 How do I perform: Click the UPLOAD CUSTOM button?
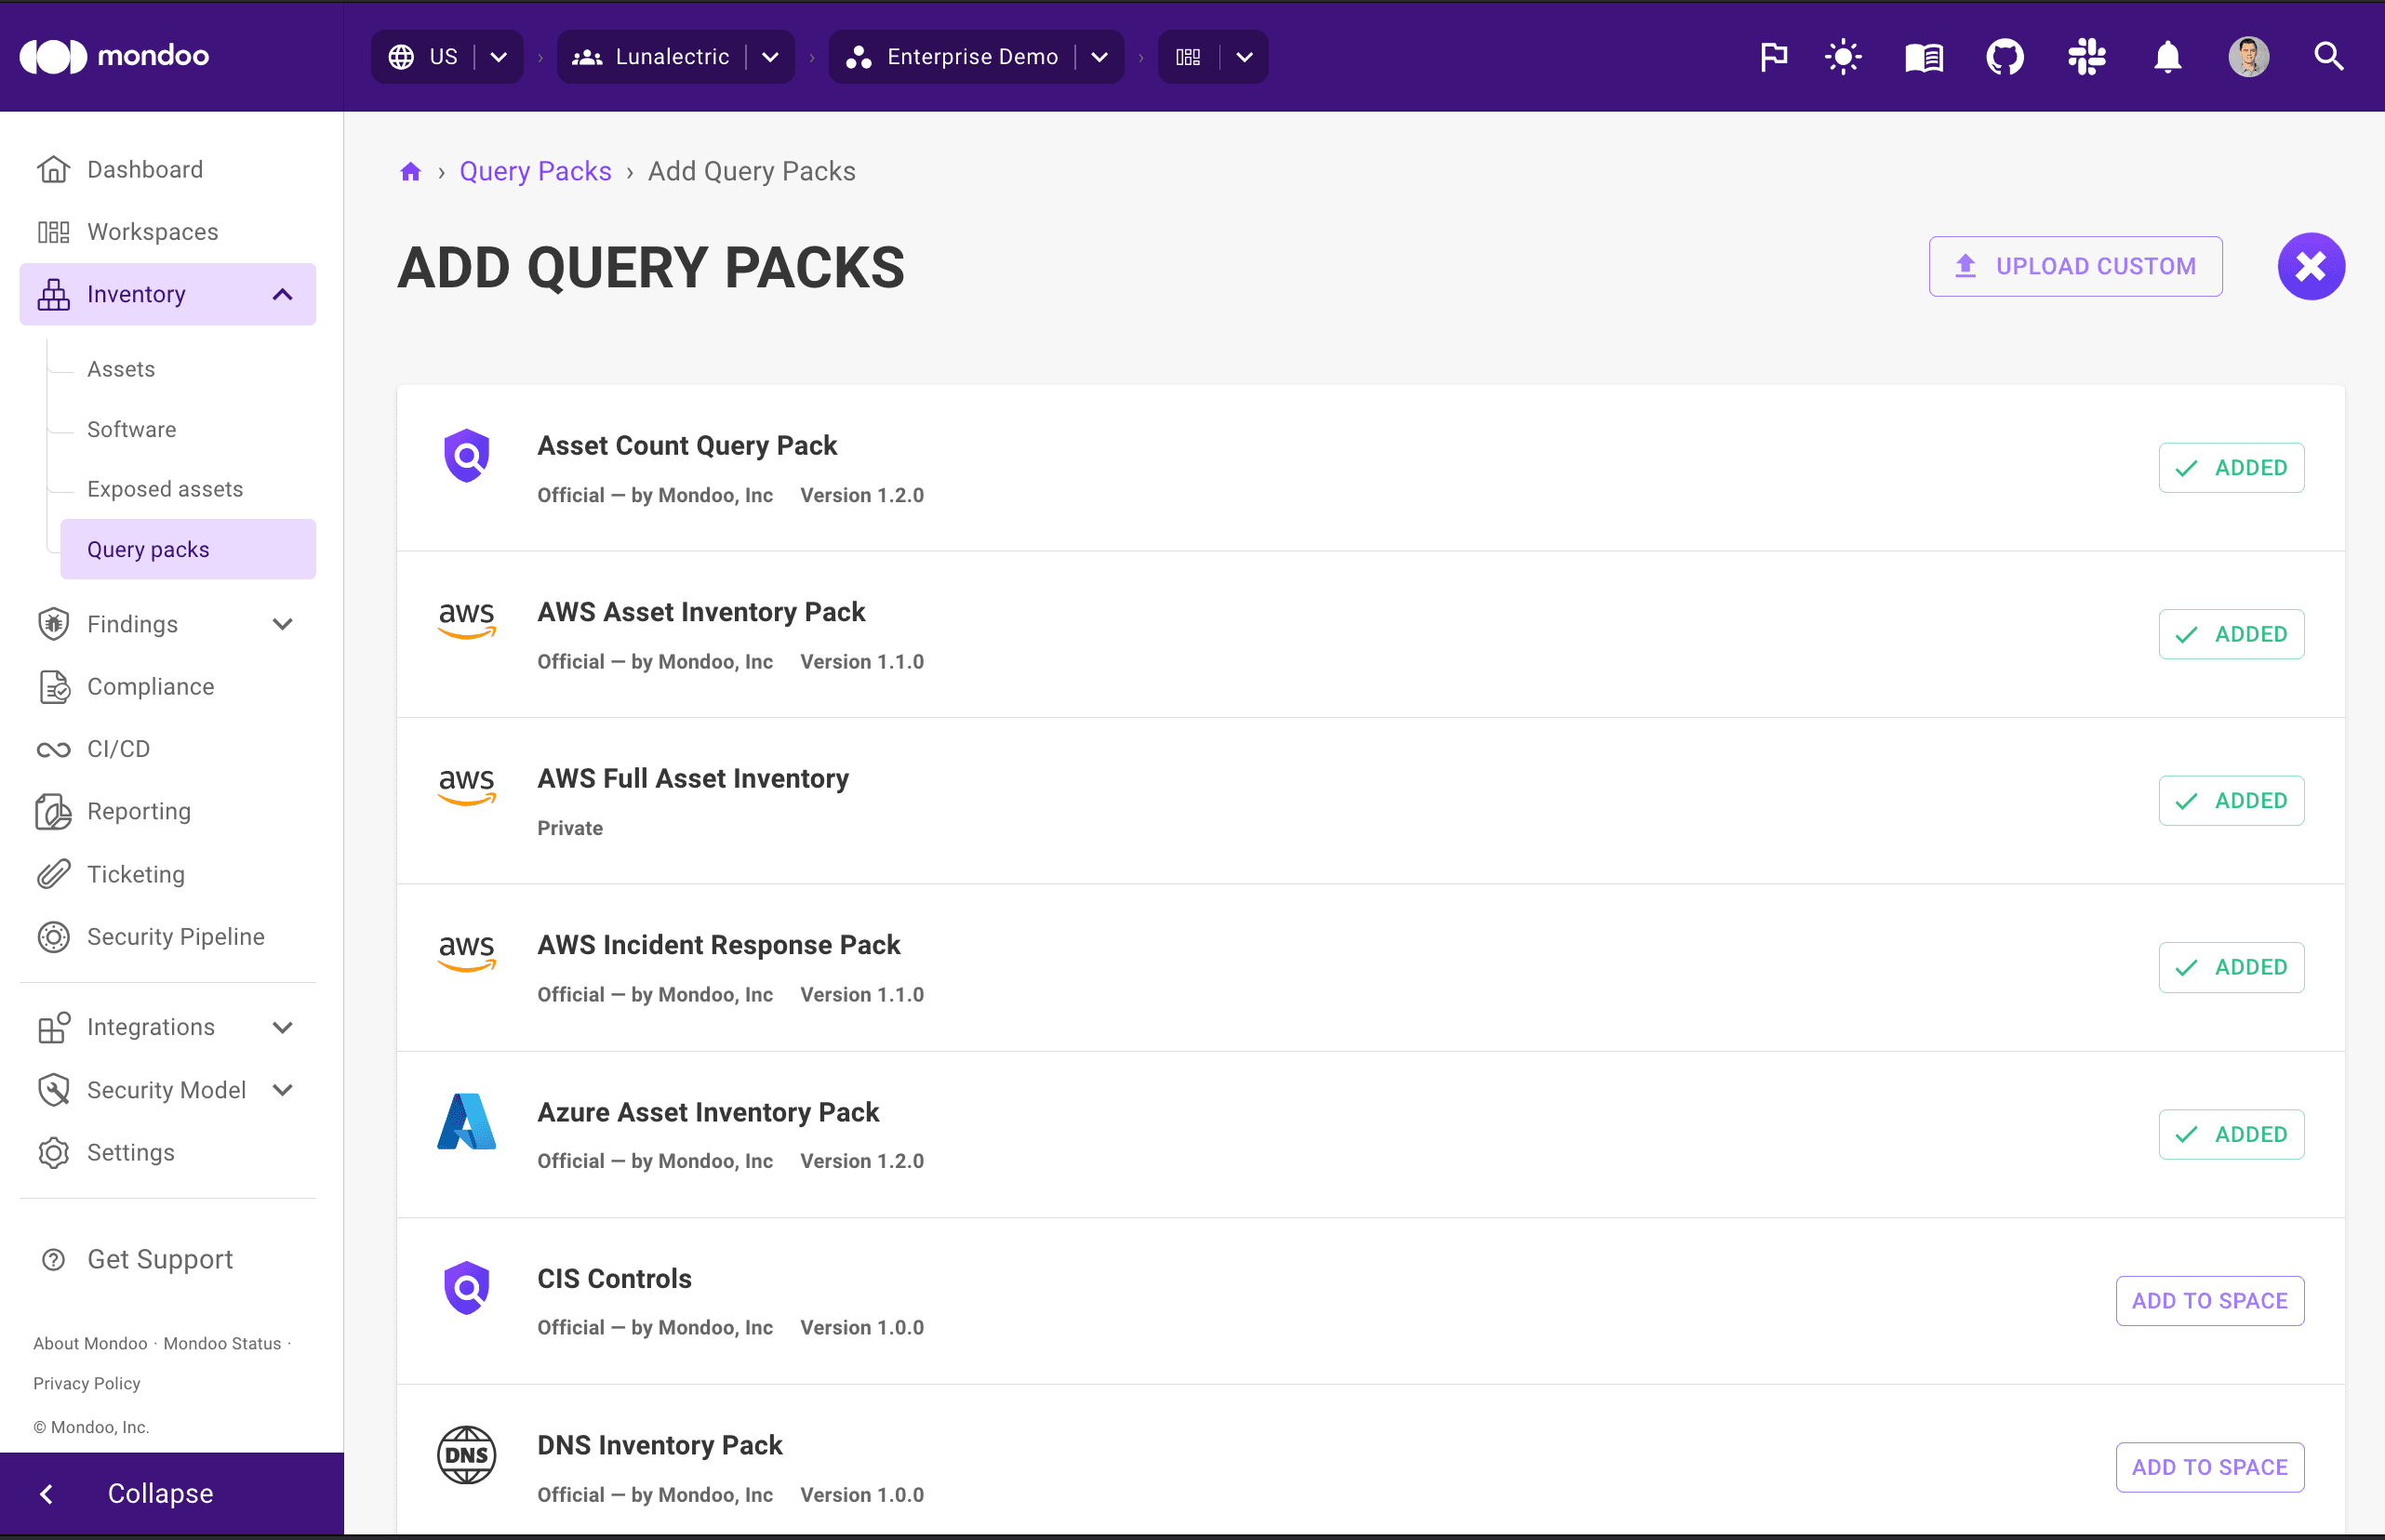(x=2075, y=266)
